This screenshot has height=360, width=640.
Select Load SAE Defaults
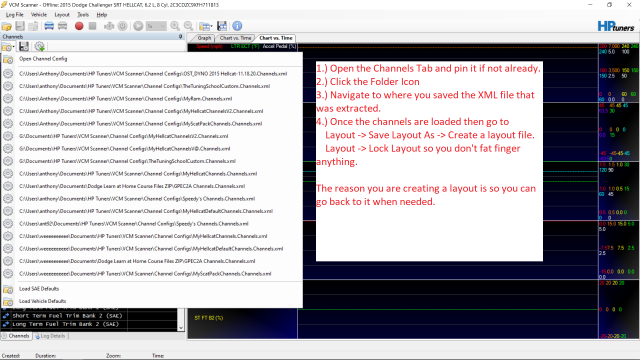[x=39, y=289]
